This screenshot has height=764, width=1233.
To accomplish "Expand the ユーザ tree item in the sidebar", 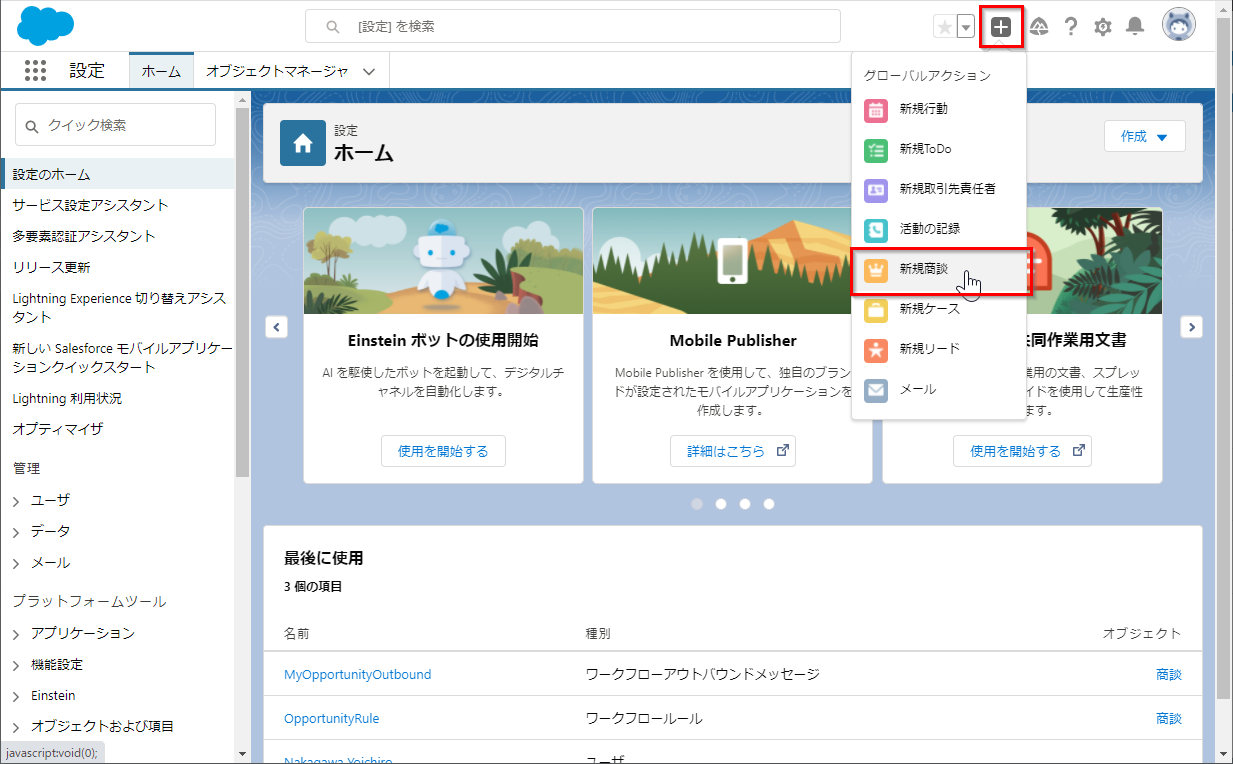I will tap(17, 500).
